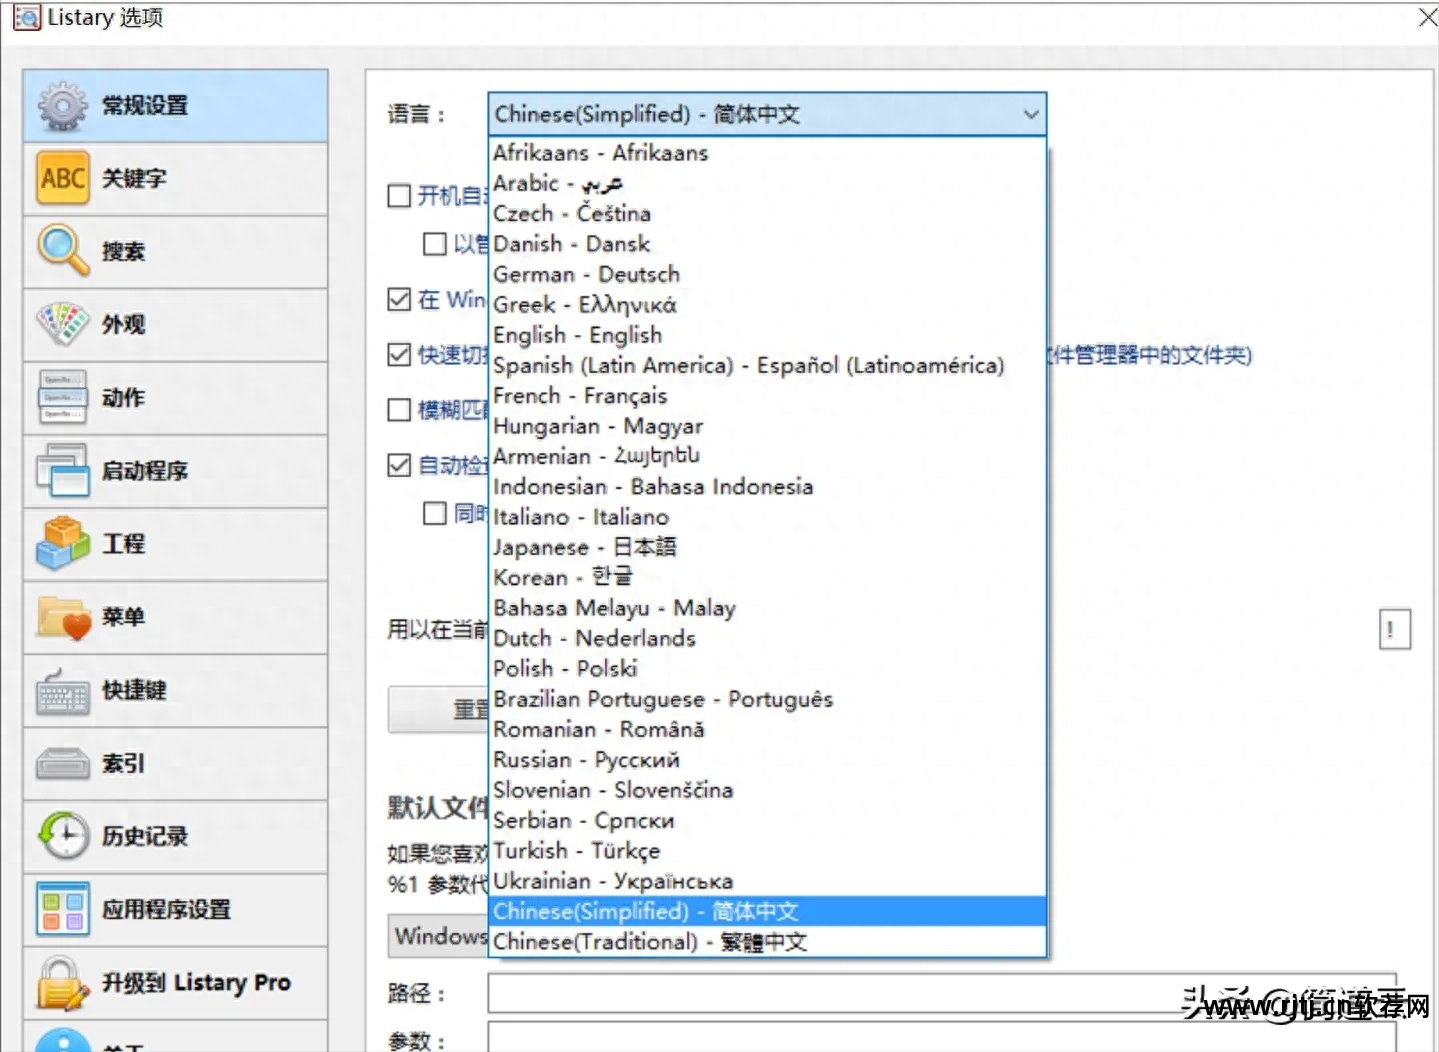Screen dimensions: 1439x1052
Task: Select Indonesian - Bahasa Indonesia language
Action: (768, 486)
